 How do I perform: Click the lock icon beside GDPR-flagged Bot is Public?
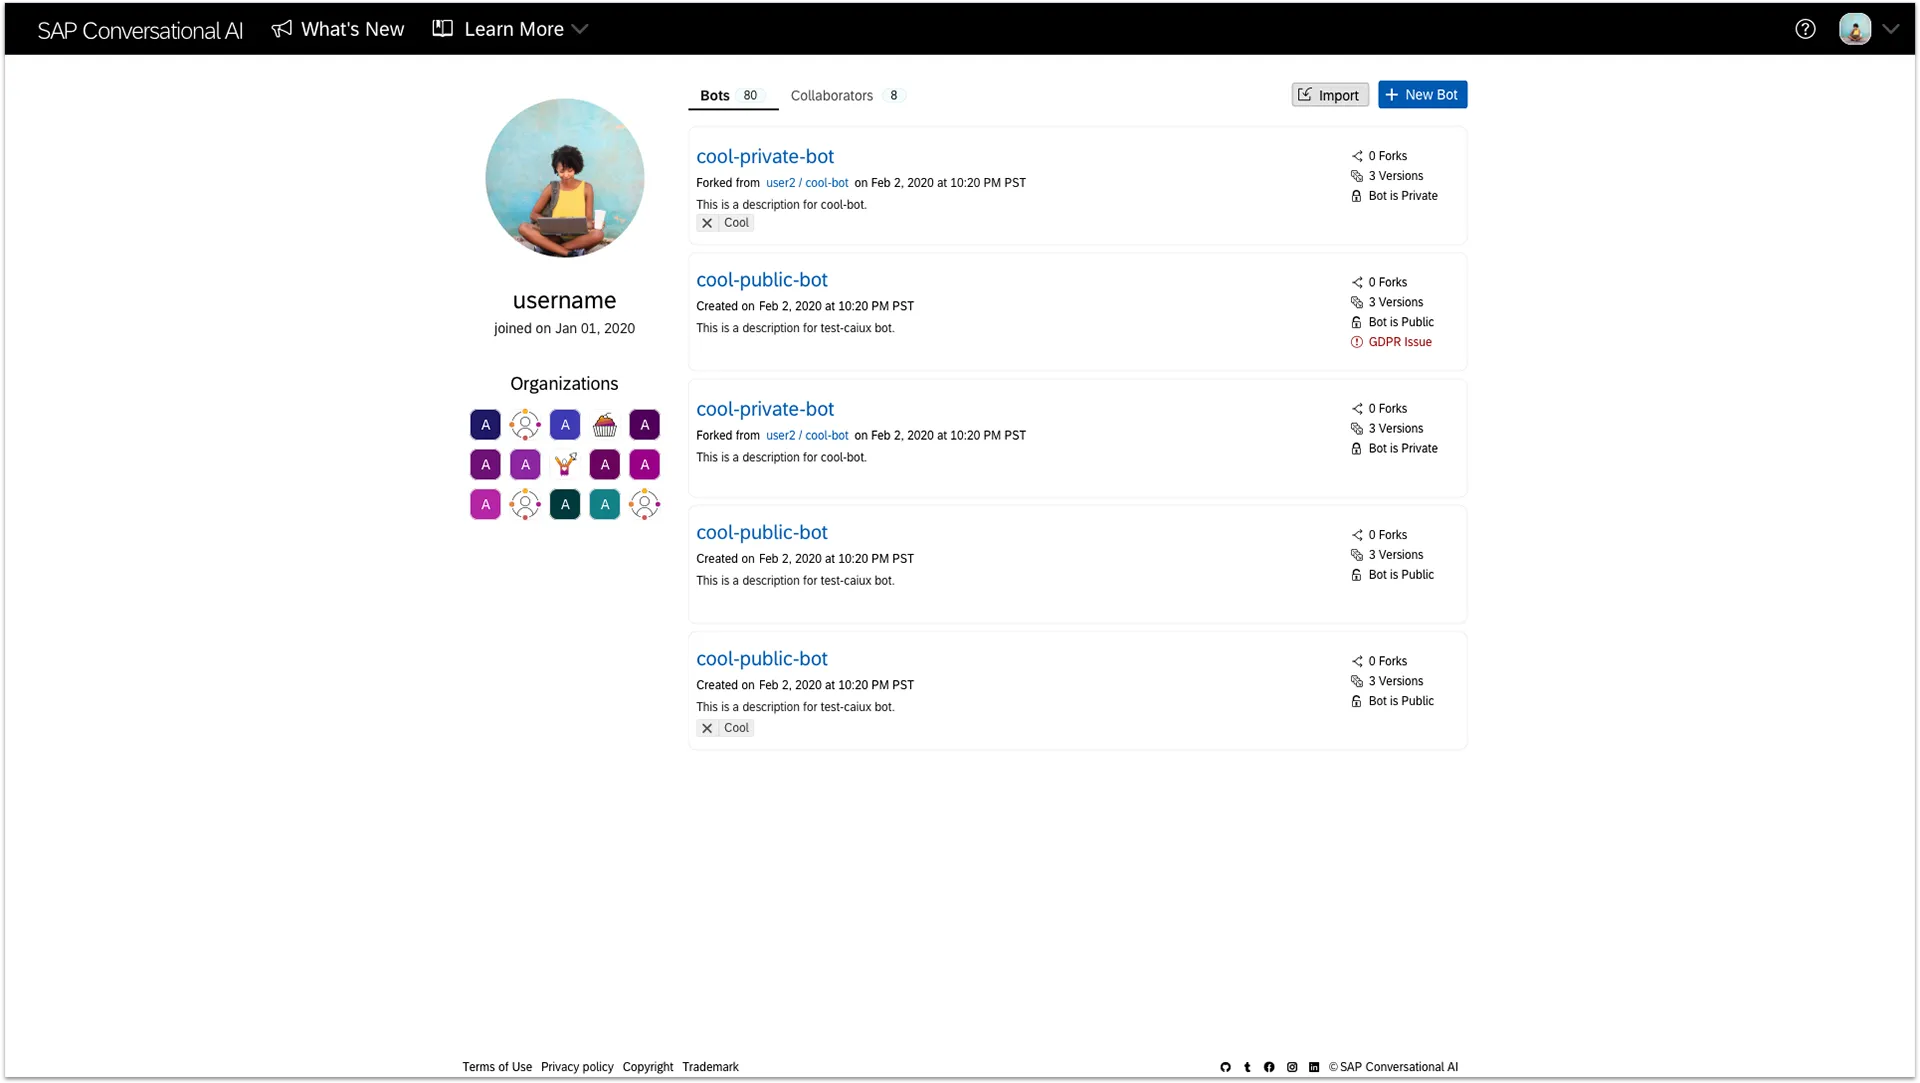click(1357, 322)
